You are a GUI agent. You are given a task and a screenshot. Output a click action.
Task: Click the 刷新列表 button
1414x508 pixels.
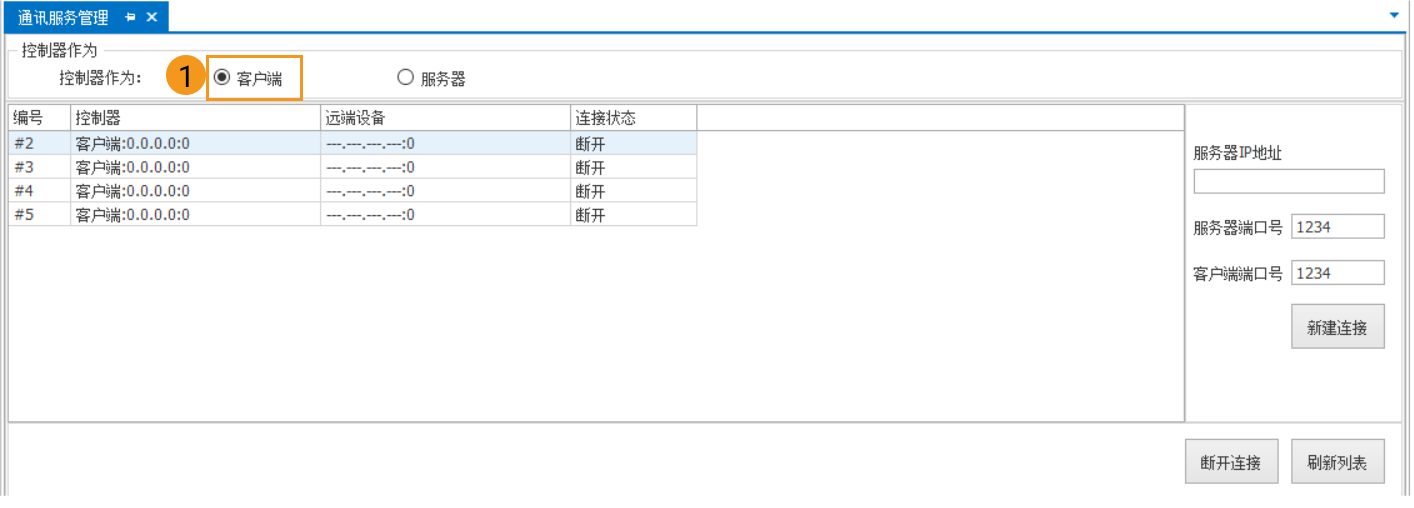pyautogui.click(x=1337, y=463)
